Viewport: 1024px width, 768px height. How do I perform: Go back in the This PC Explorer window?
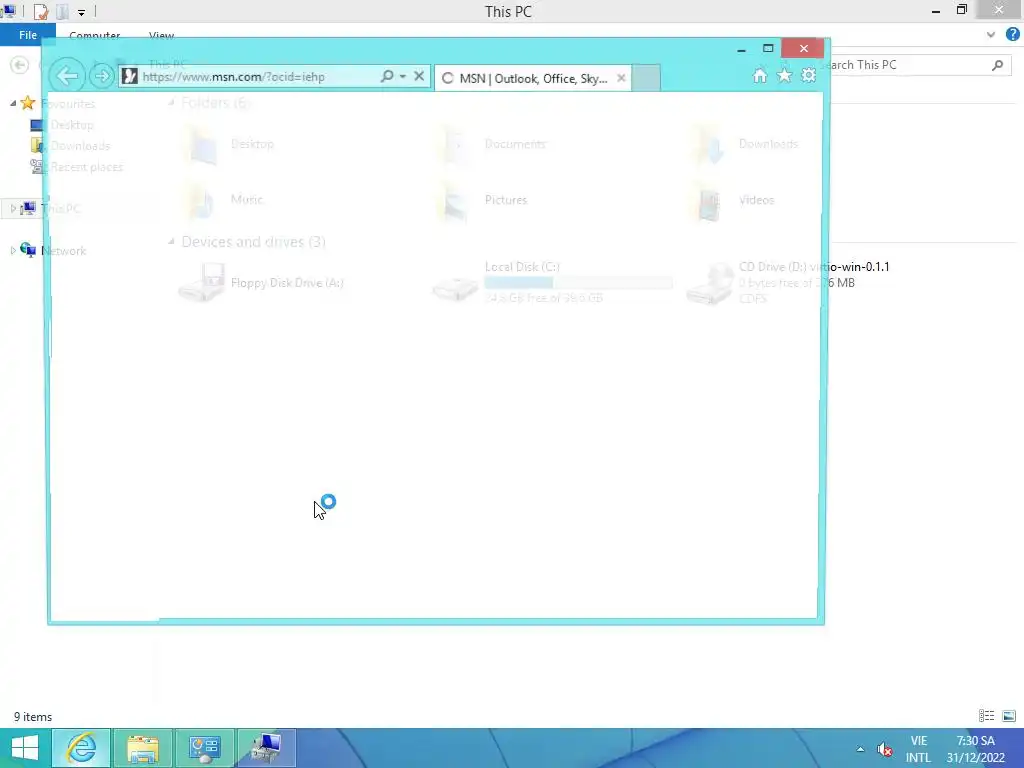click(20, 65)
